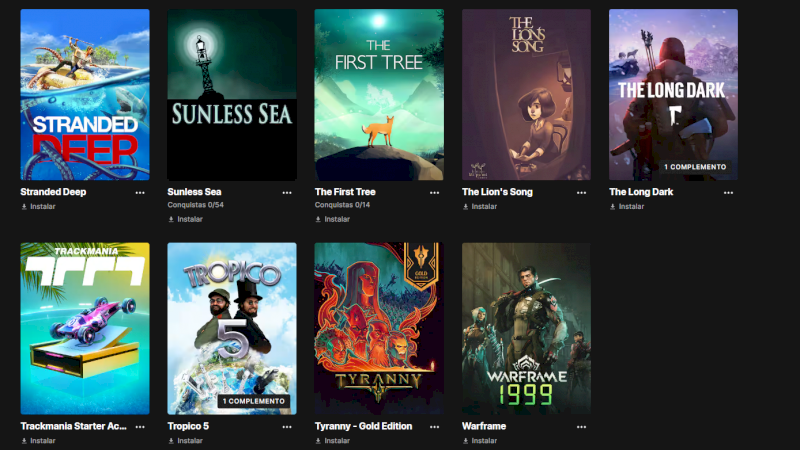Click the 1 Complemento badge on Tropico 5
This screenshot has width=800, height=450.
[x=254, y=401]
